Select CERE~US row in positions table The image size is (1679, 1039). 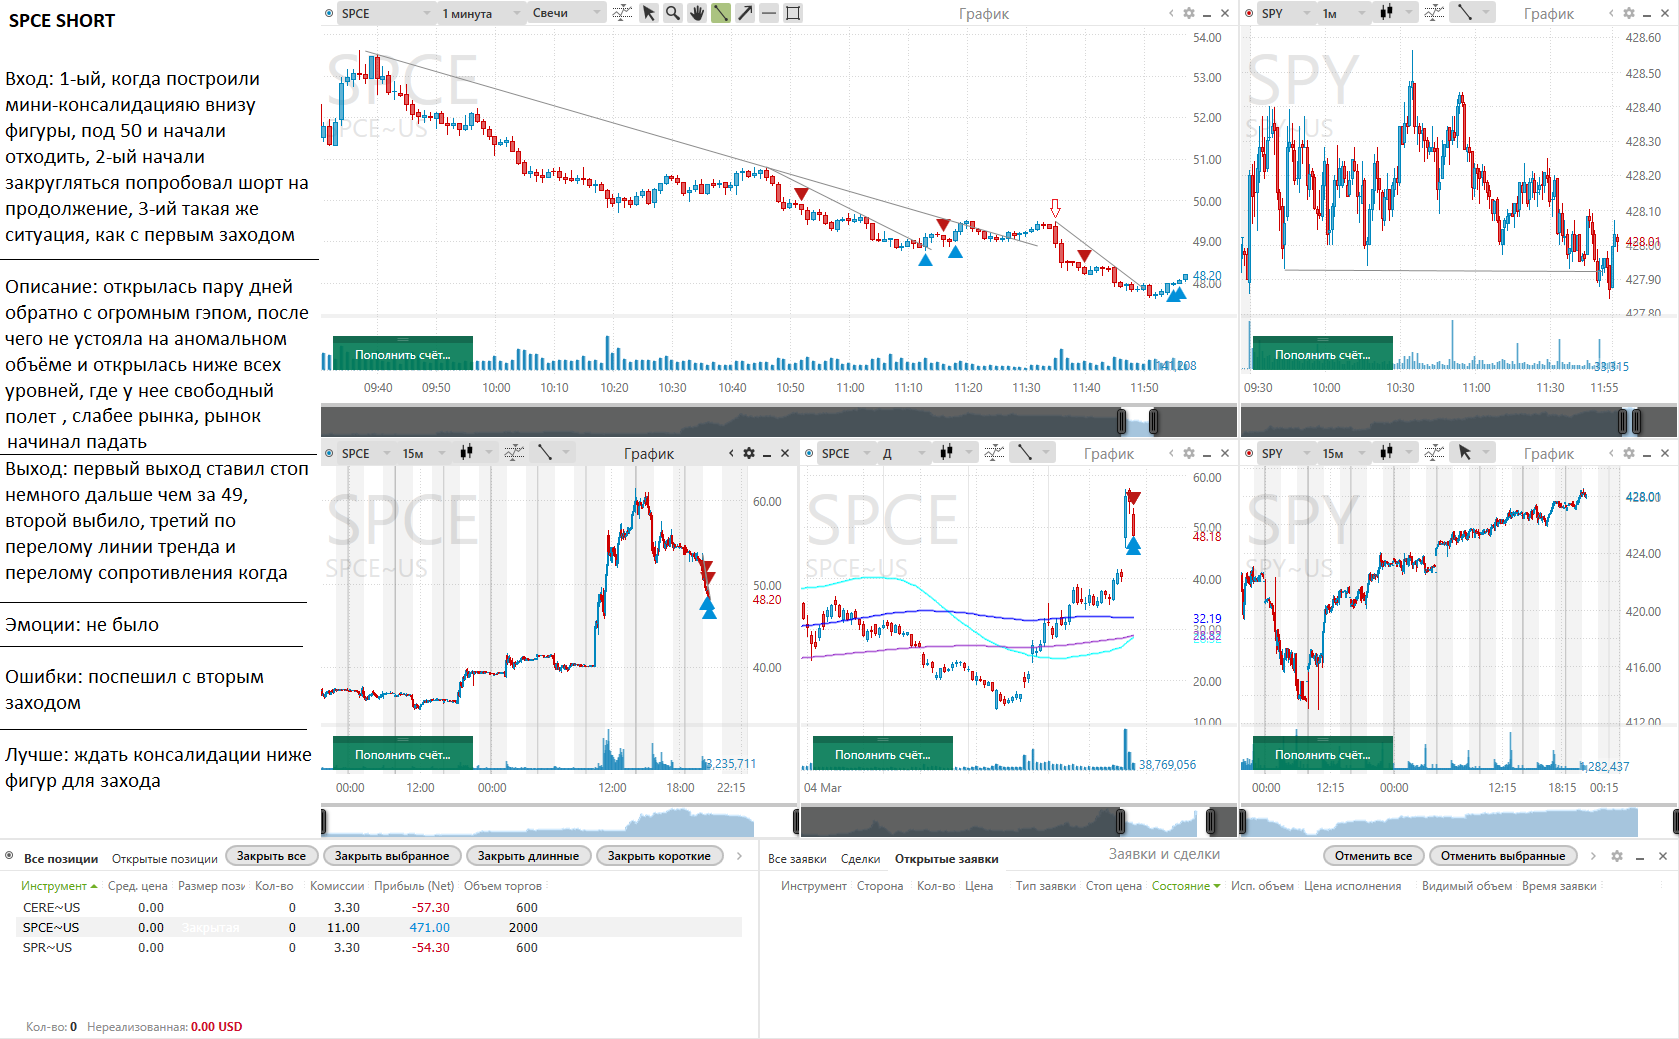[x=380, y=907]
